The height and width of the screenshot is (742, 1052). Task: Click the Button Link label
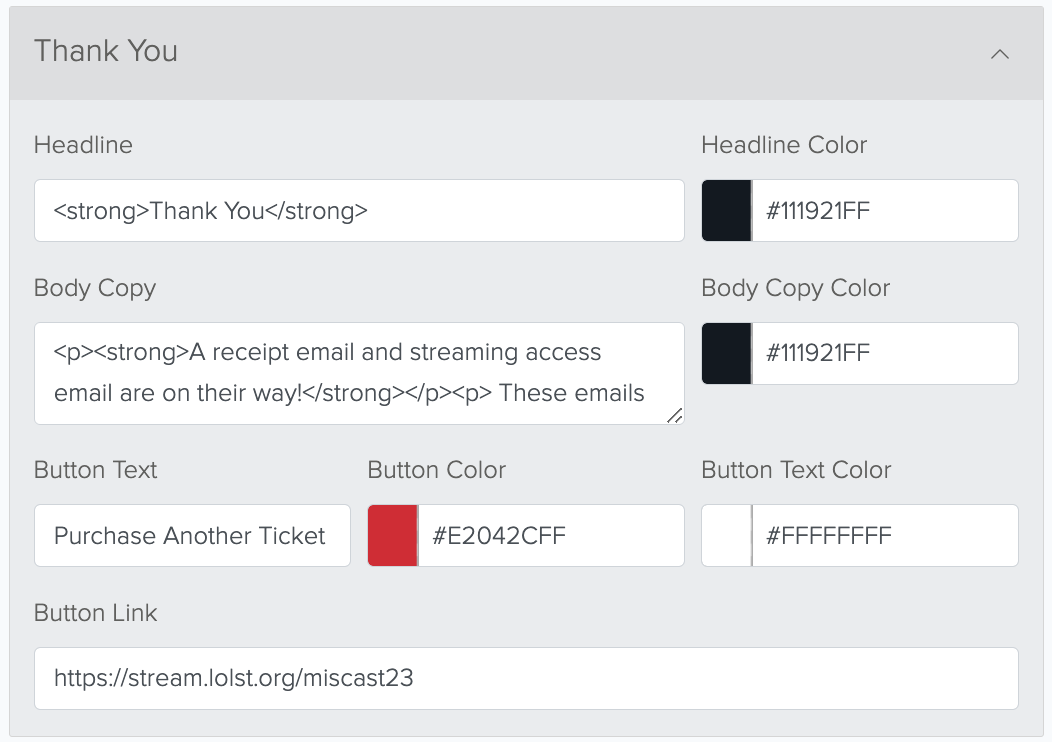pyautogui.click(x=95, y=613)
